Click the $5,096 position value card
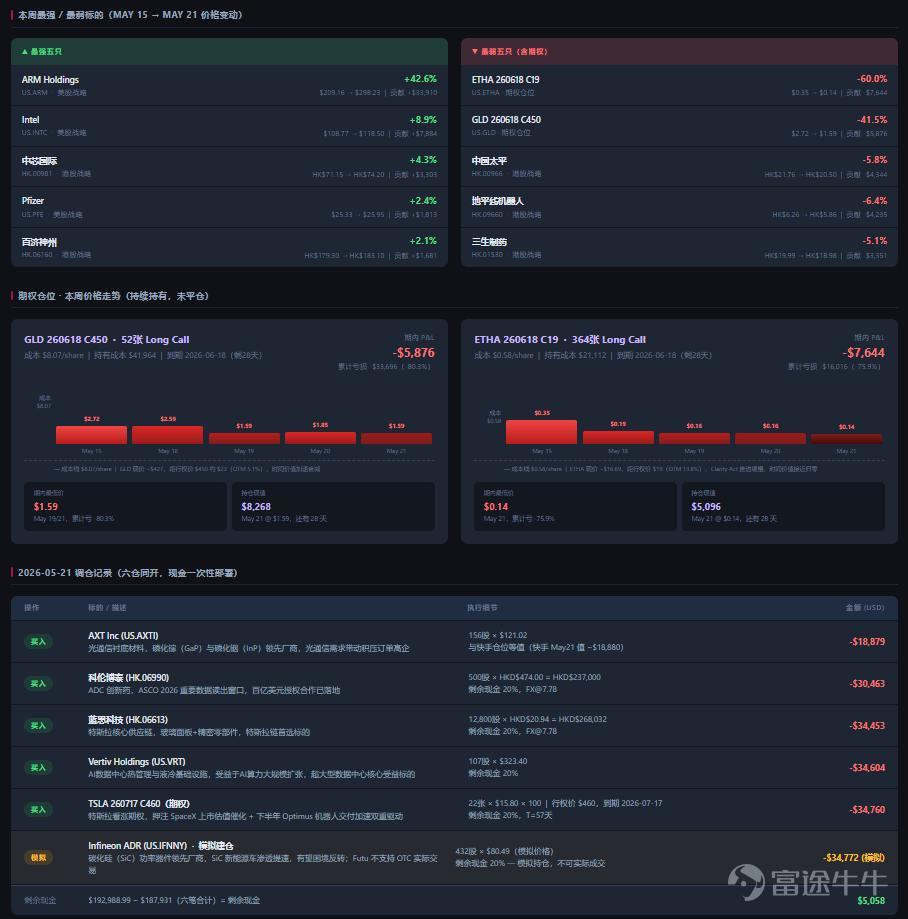The height and width of the screenshot is (919, 908). point(784,506)
